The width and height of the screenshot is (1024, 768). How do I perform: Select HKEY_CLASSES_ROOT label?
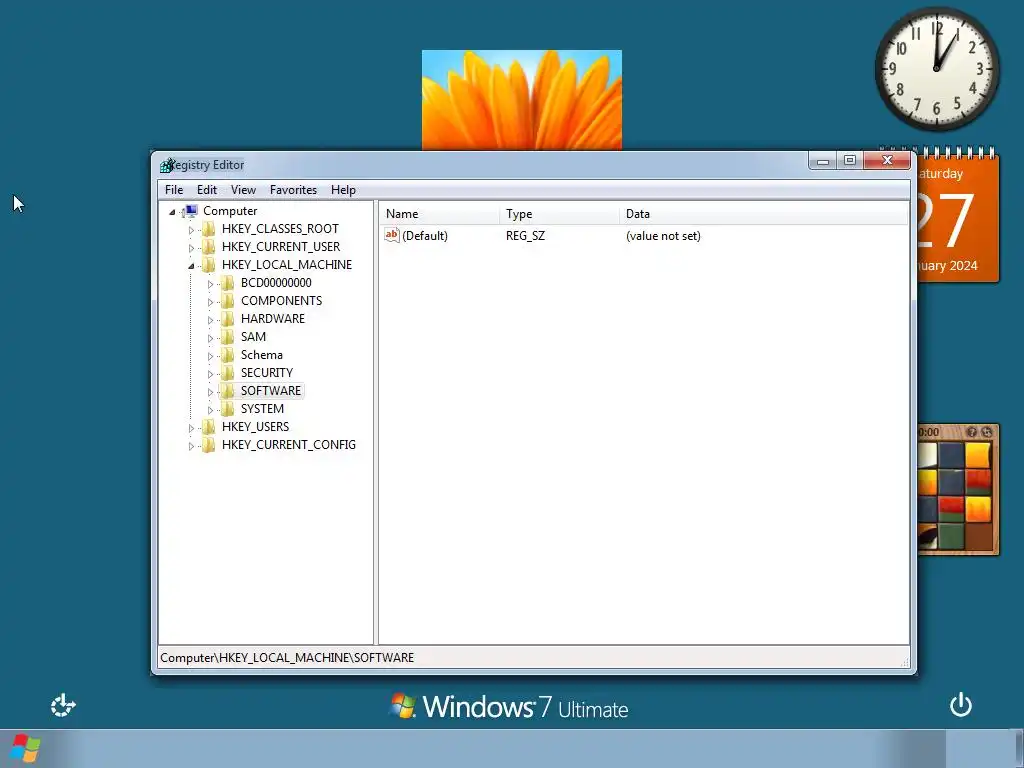coord(280,229)
